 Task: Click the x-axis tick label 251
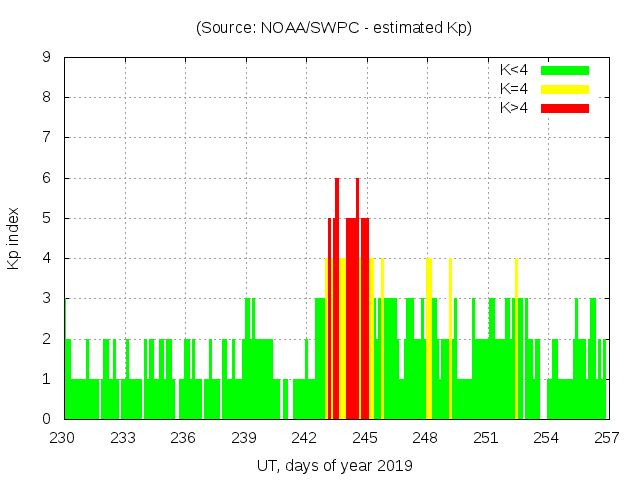click(x=486, y=437)
